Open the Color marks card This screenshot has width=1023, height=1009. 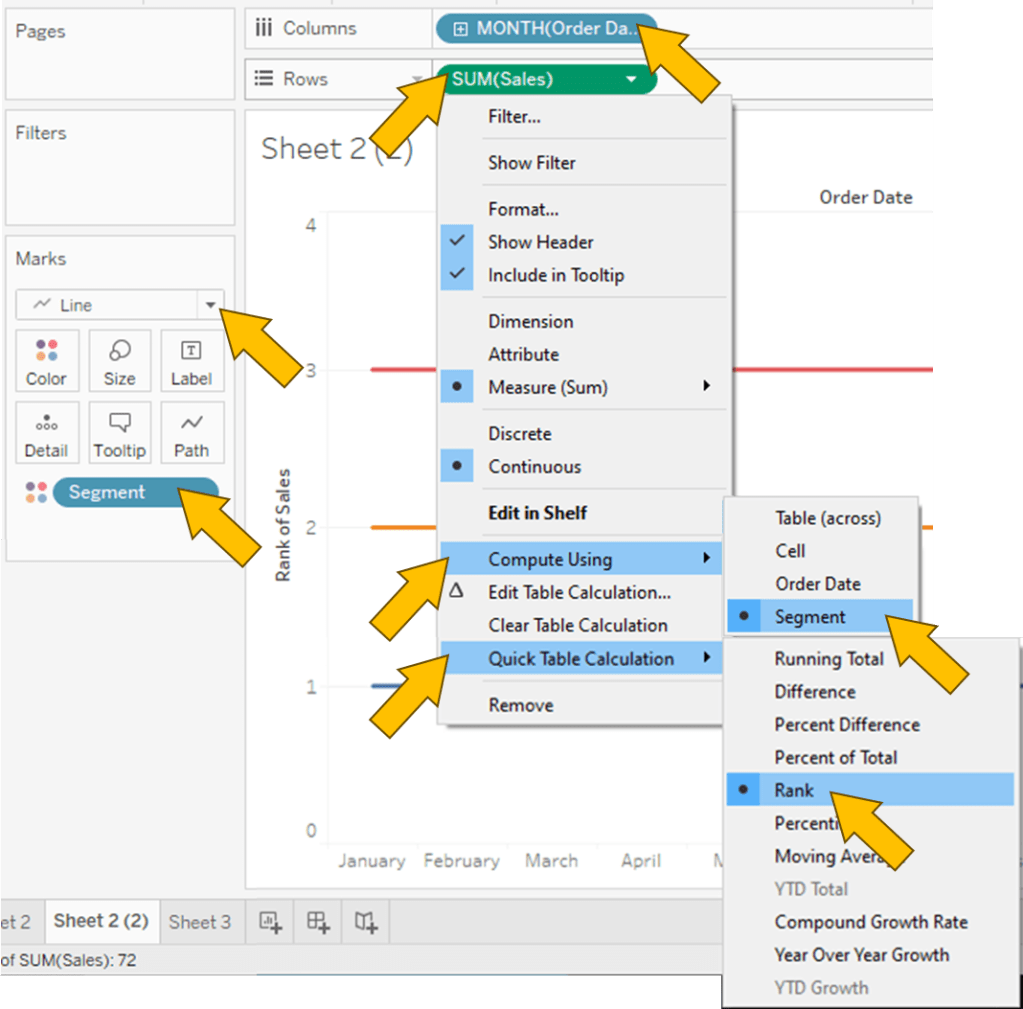click(x=46, y=361)
